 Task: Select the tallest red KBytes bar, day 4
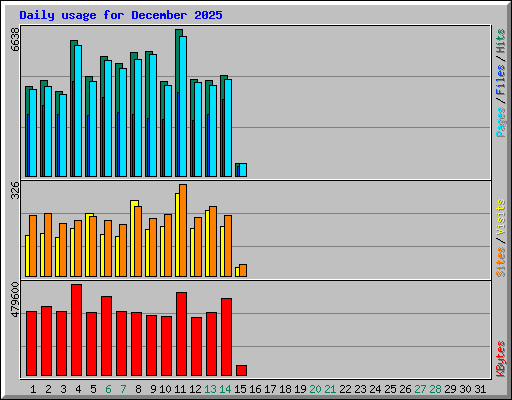[76, 330]
